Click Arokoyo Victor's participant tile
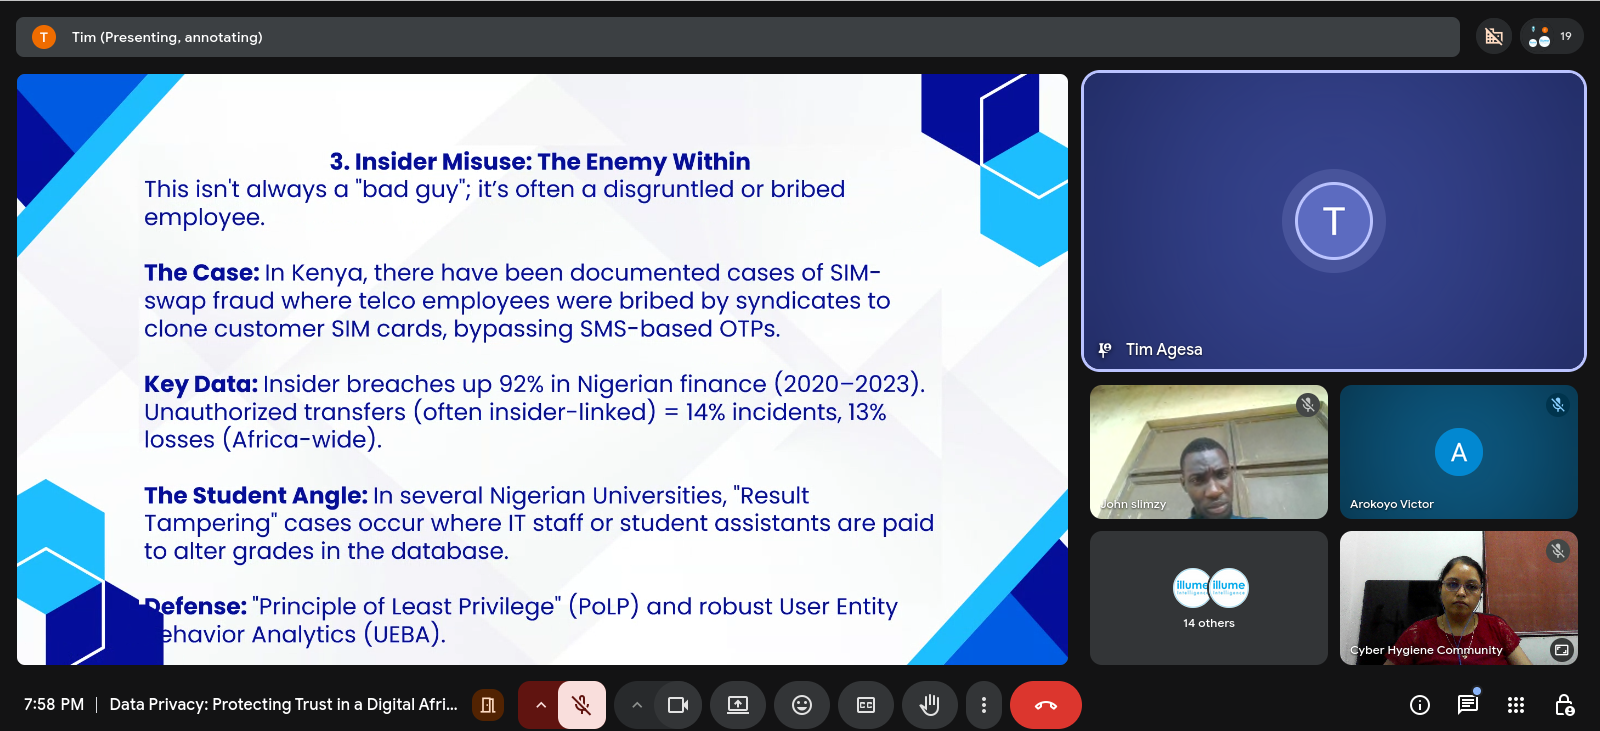 (x=1458, y=452)
